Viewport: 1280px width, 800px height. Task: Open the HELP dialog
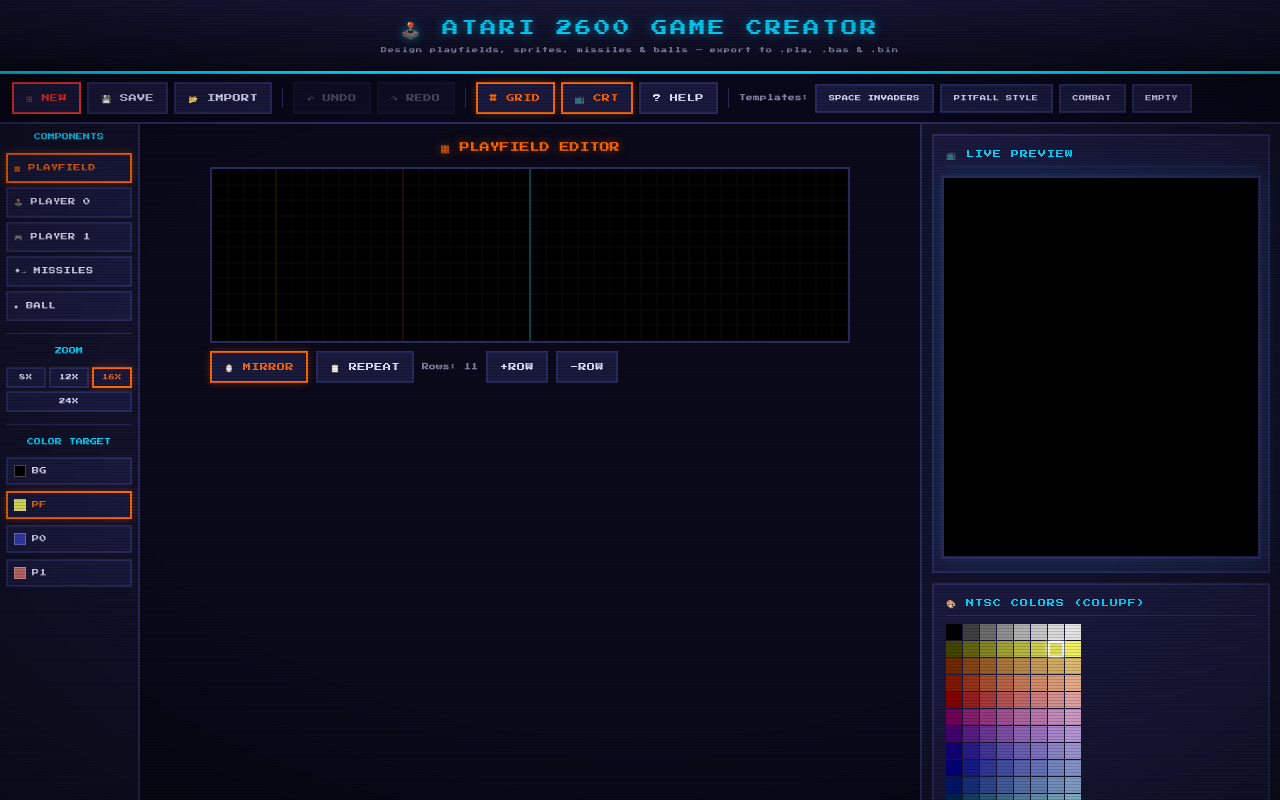coord(678,98)
